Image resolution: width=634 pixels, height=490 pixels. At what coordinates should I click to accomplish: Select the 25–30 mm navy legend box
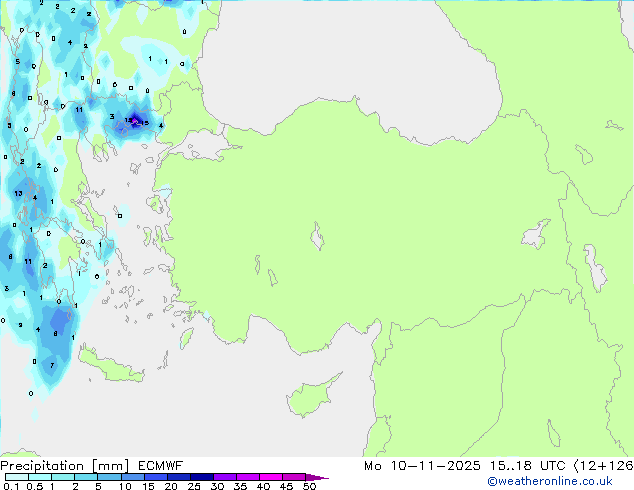[x=202, y=477]
